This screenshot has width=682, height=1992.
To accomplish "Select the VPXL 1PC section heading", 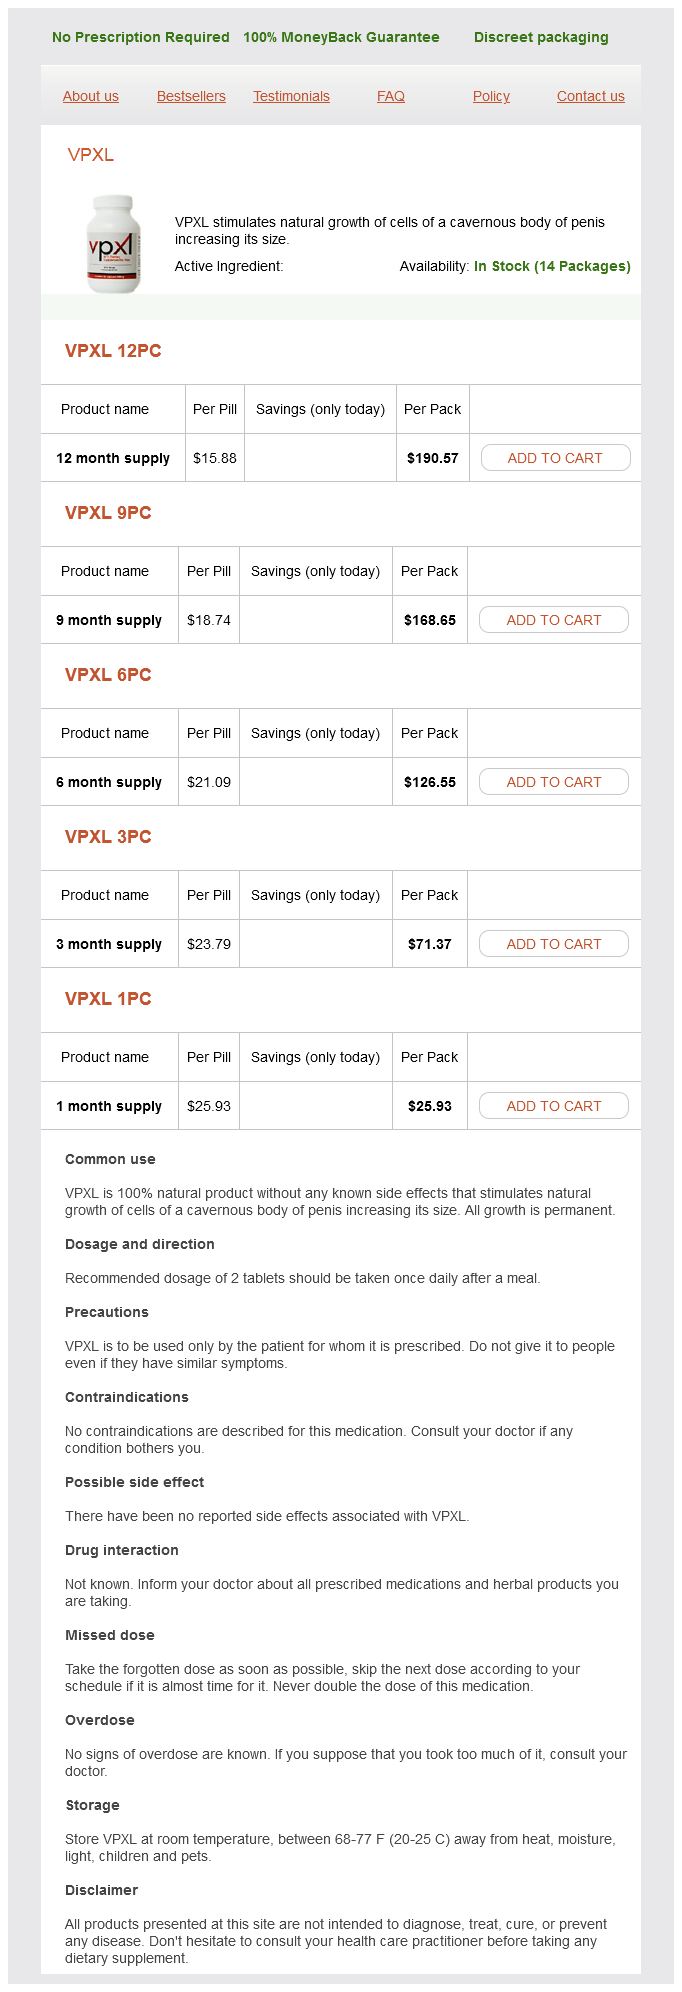I will pos(108,999).
